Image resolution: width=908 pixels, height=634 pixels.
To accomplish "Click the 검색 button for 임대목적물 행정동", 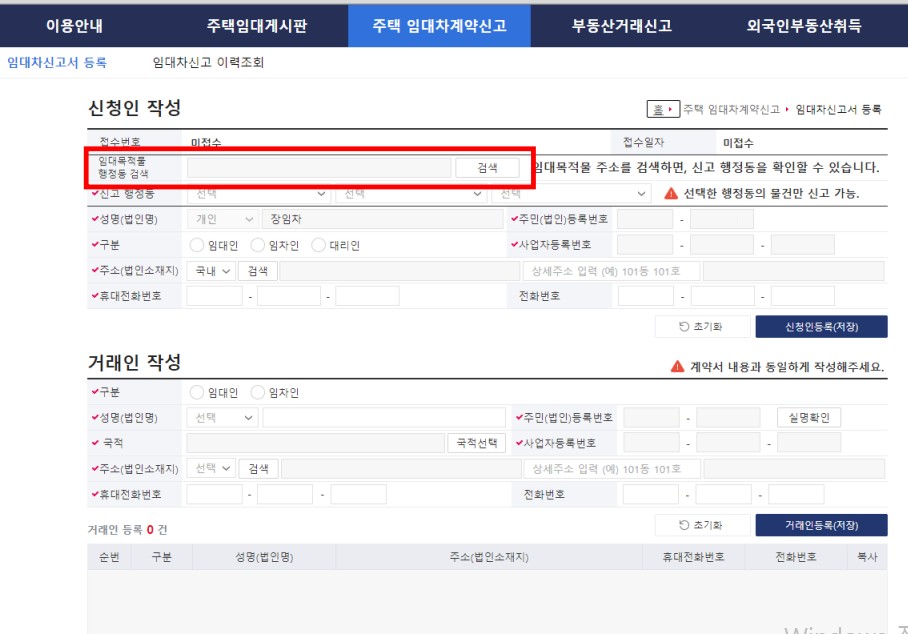I will click(489, 167).
